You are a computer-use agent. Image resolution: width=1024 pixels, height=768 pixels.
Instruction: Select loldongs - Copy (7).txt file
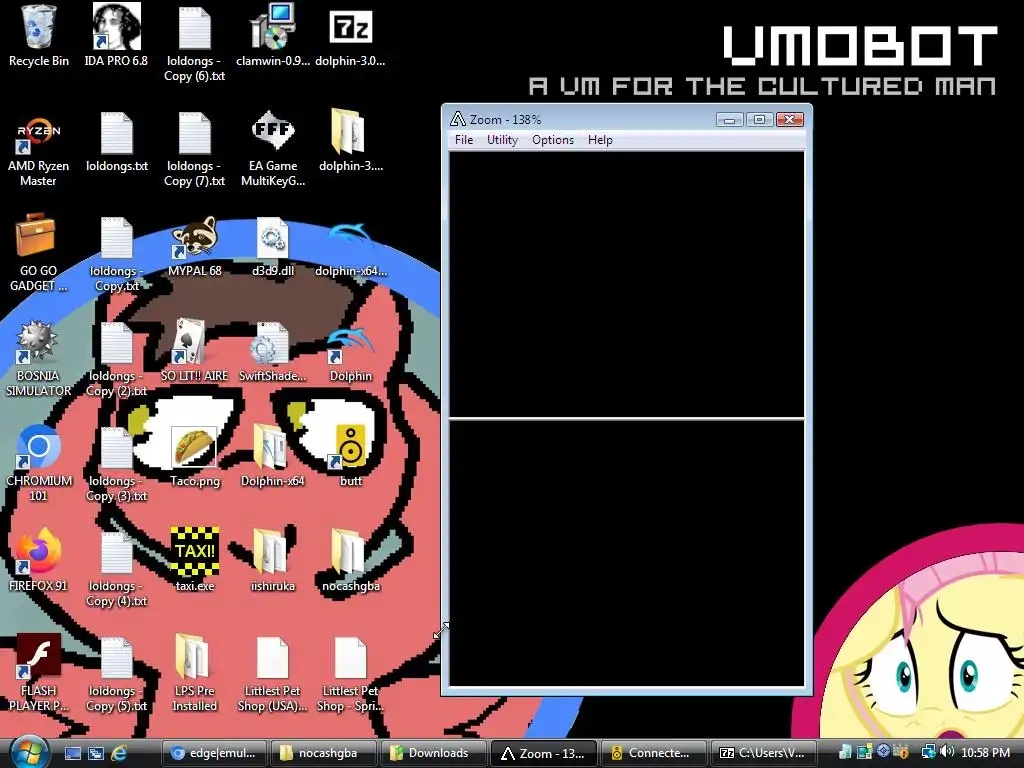pos(195,150)
